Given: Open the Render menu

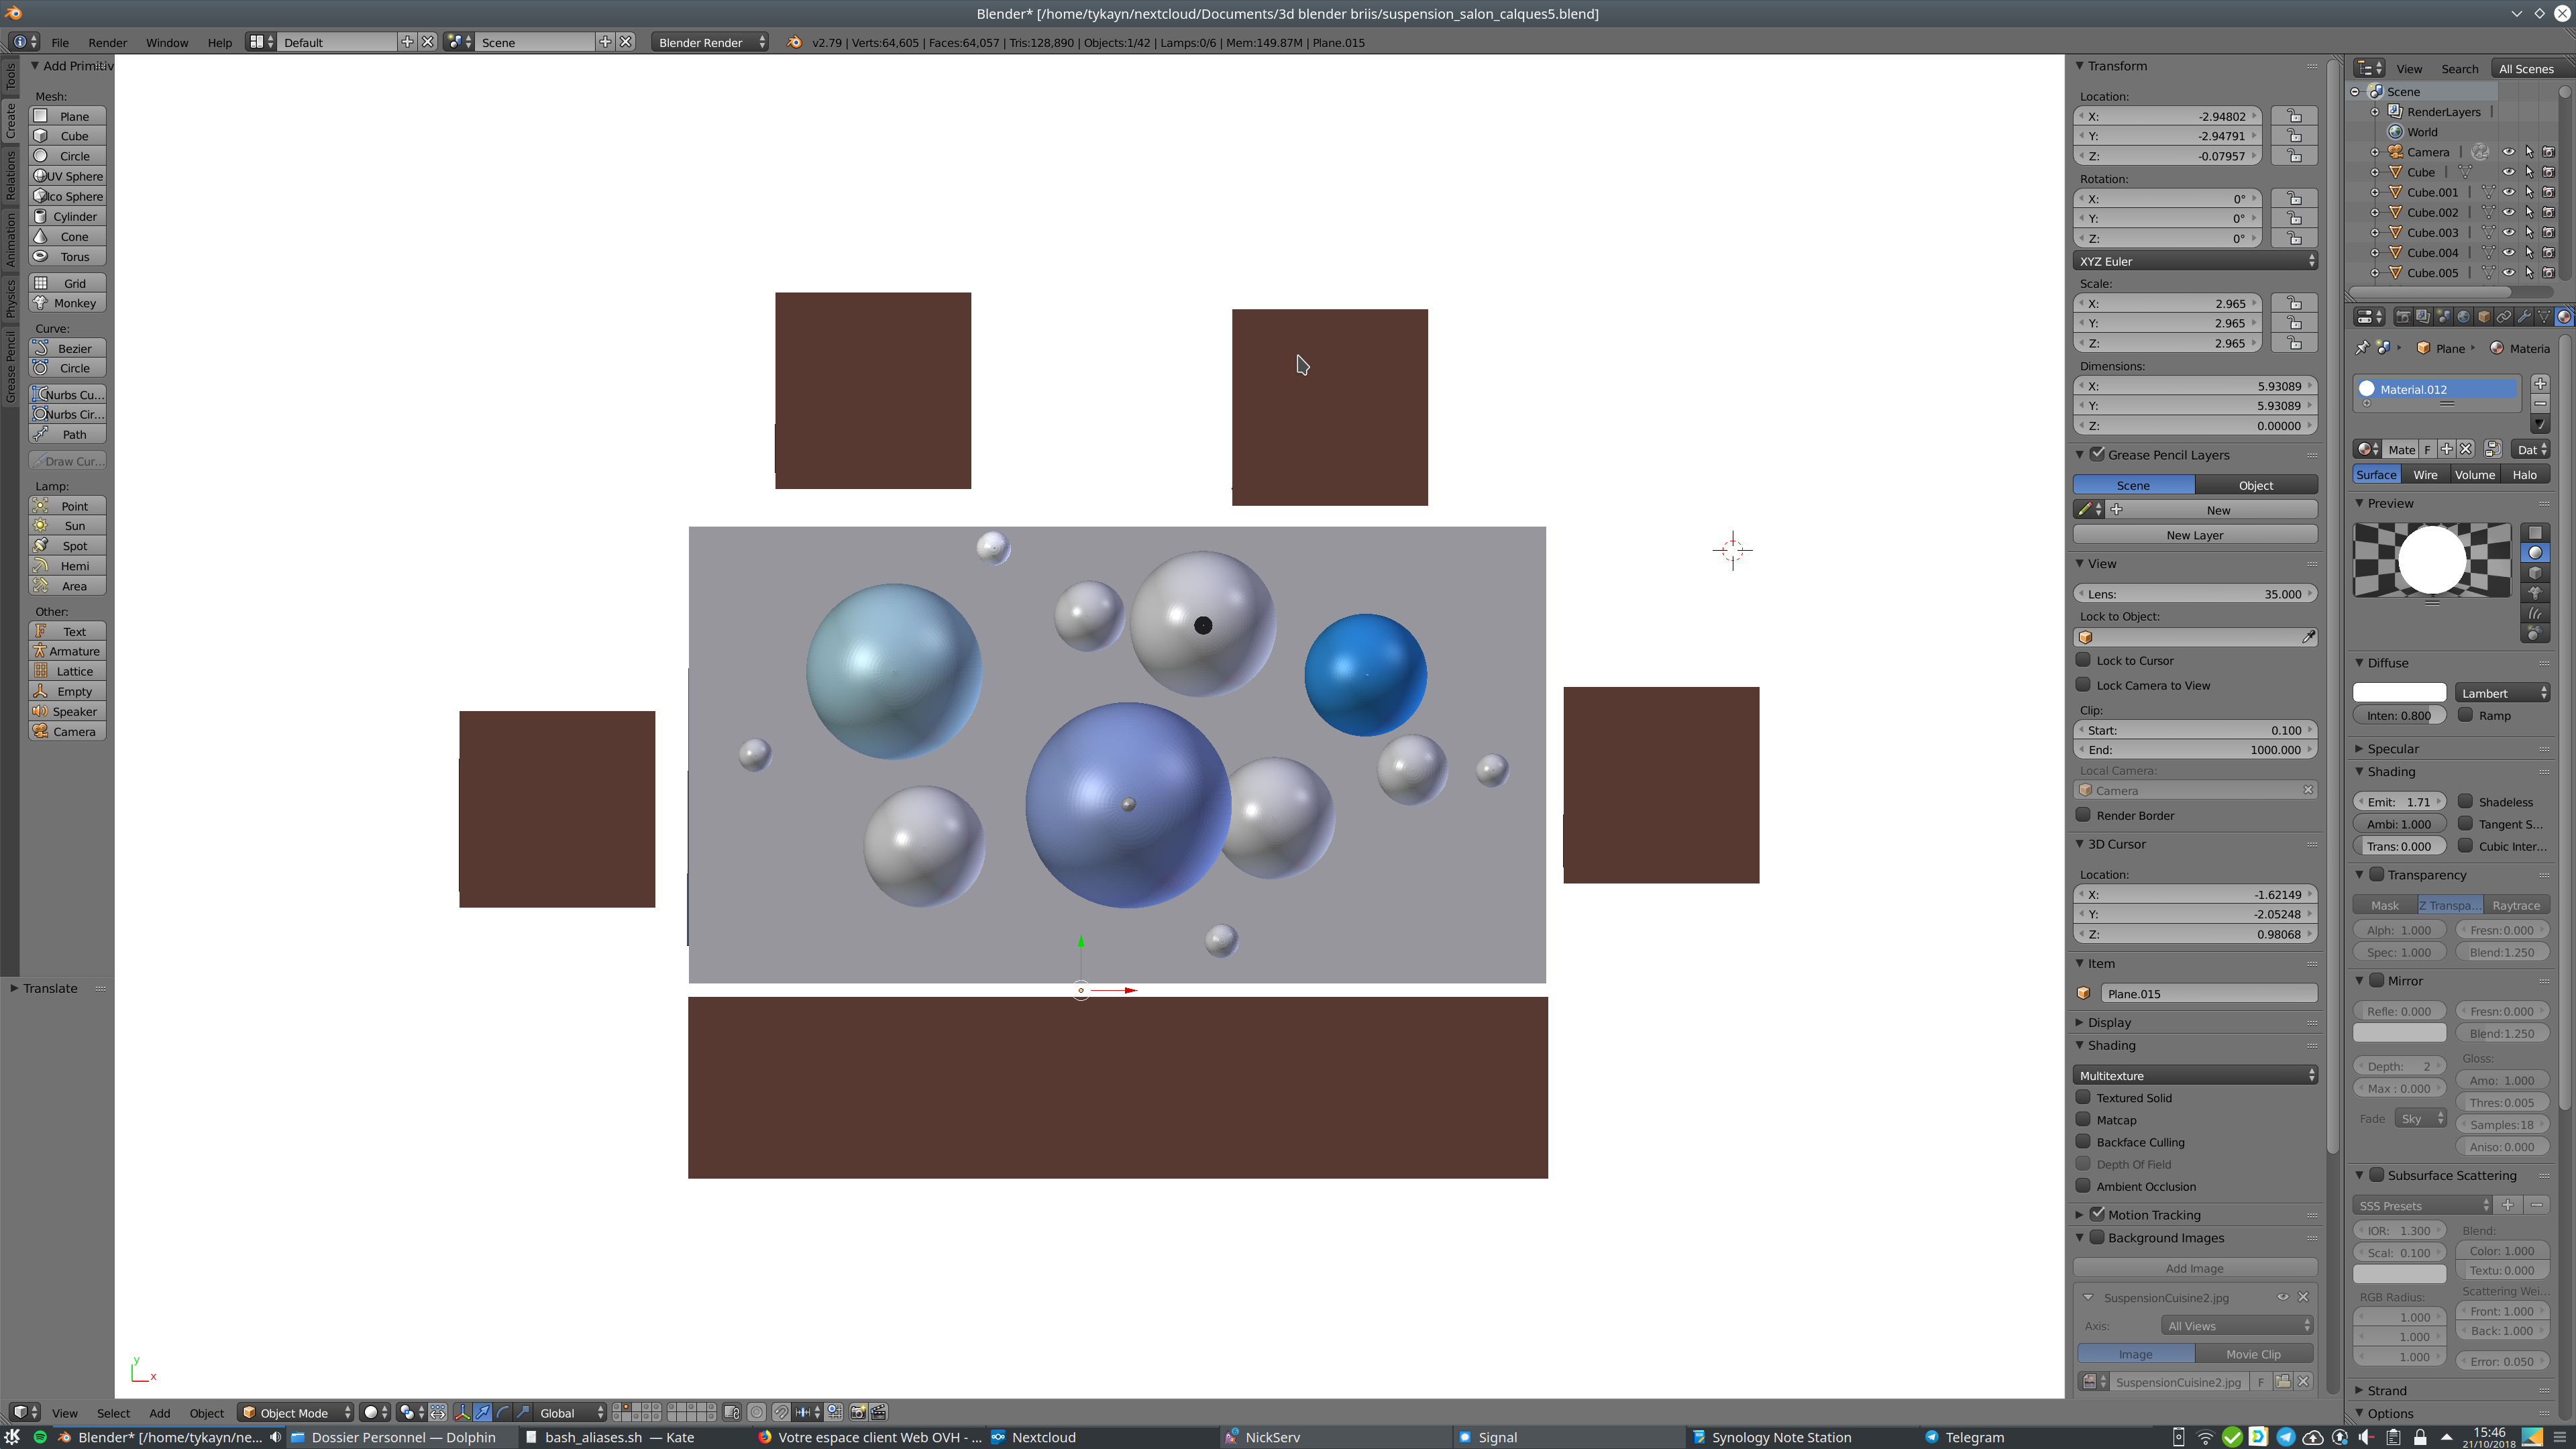Looking at the screenshot, I should [107, 42].
